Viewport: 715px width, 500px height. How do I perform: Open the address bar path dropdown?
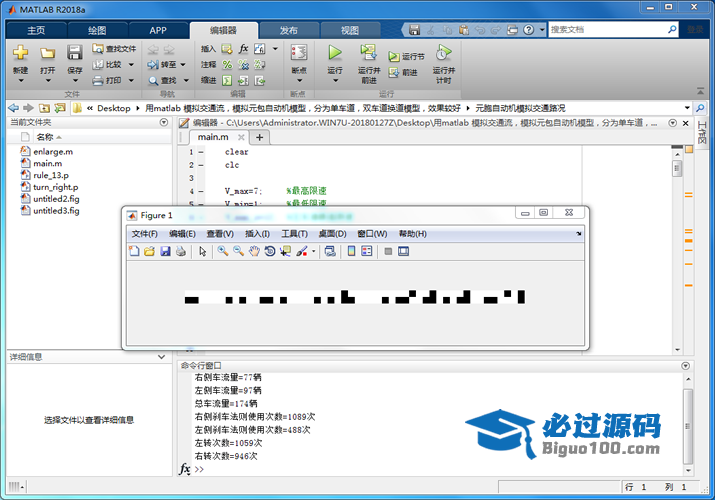(x=687, y=108)
